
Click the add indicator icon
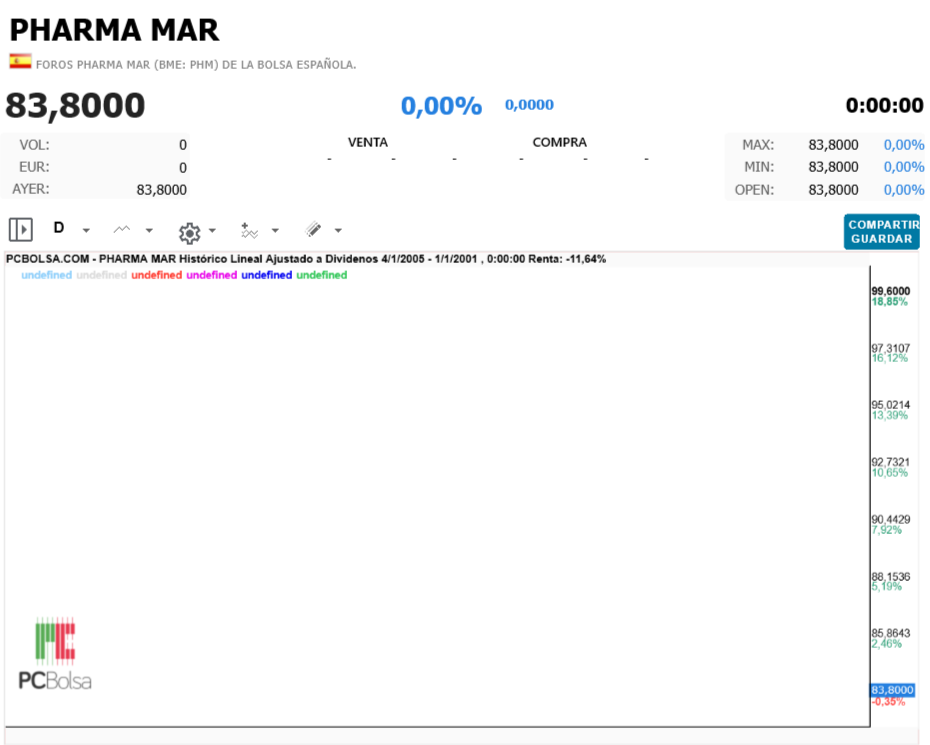pyautogui.click(x=249, y=230)
